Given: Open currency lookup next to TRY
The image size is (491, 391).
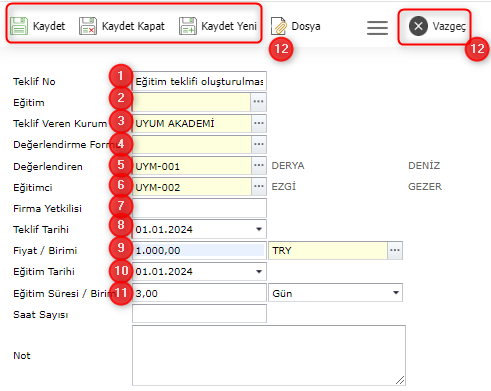Looking at the screenshot, I should [x=395, y=250].
